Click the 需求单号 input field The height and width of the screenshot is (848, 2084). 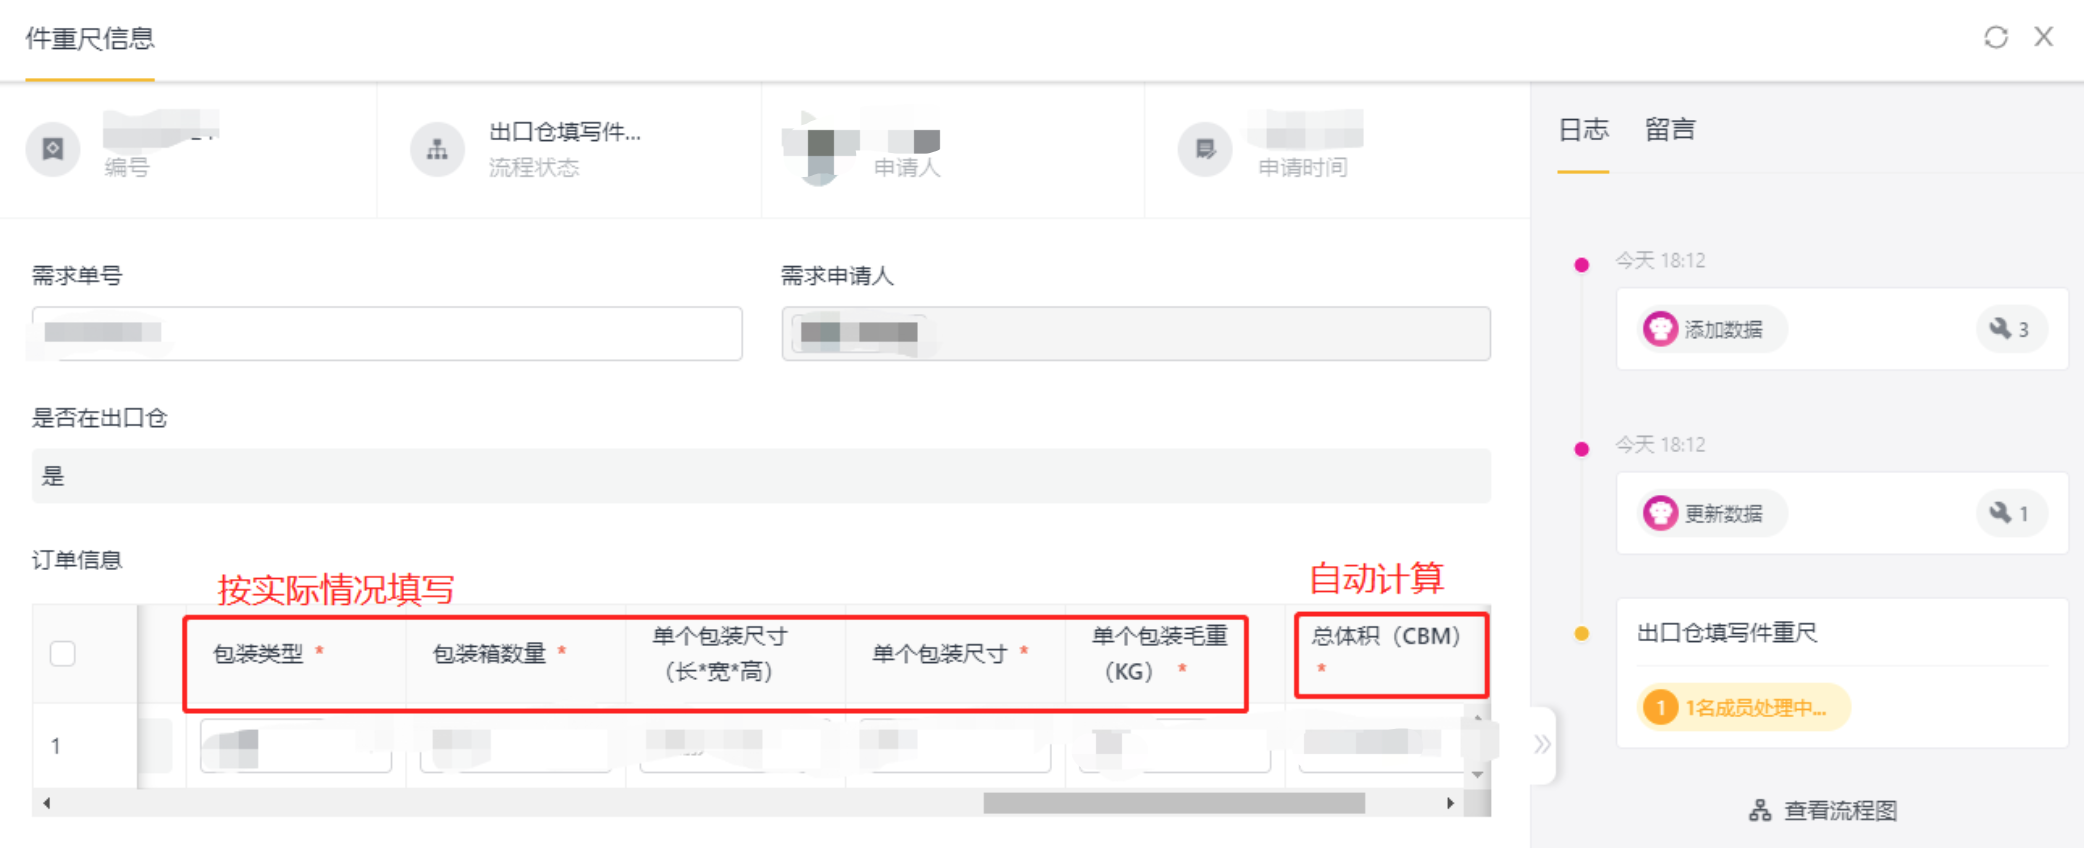point(387,333)
